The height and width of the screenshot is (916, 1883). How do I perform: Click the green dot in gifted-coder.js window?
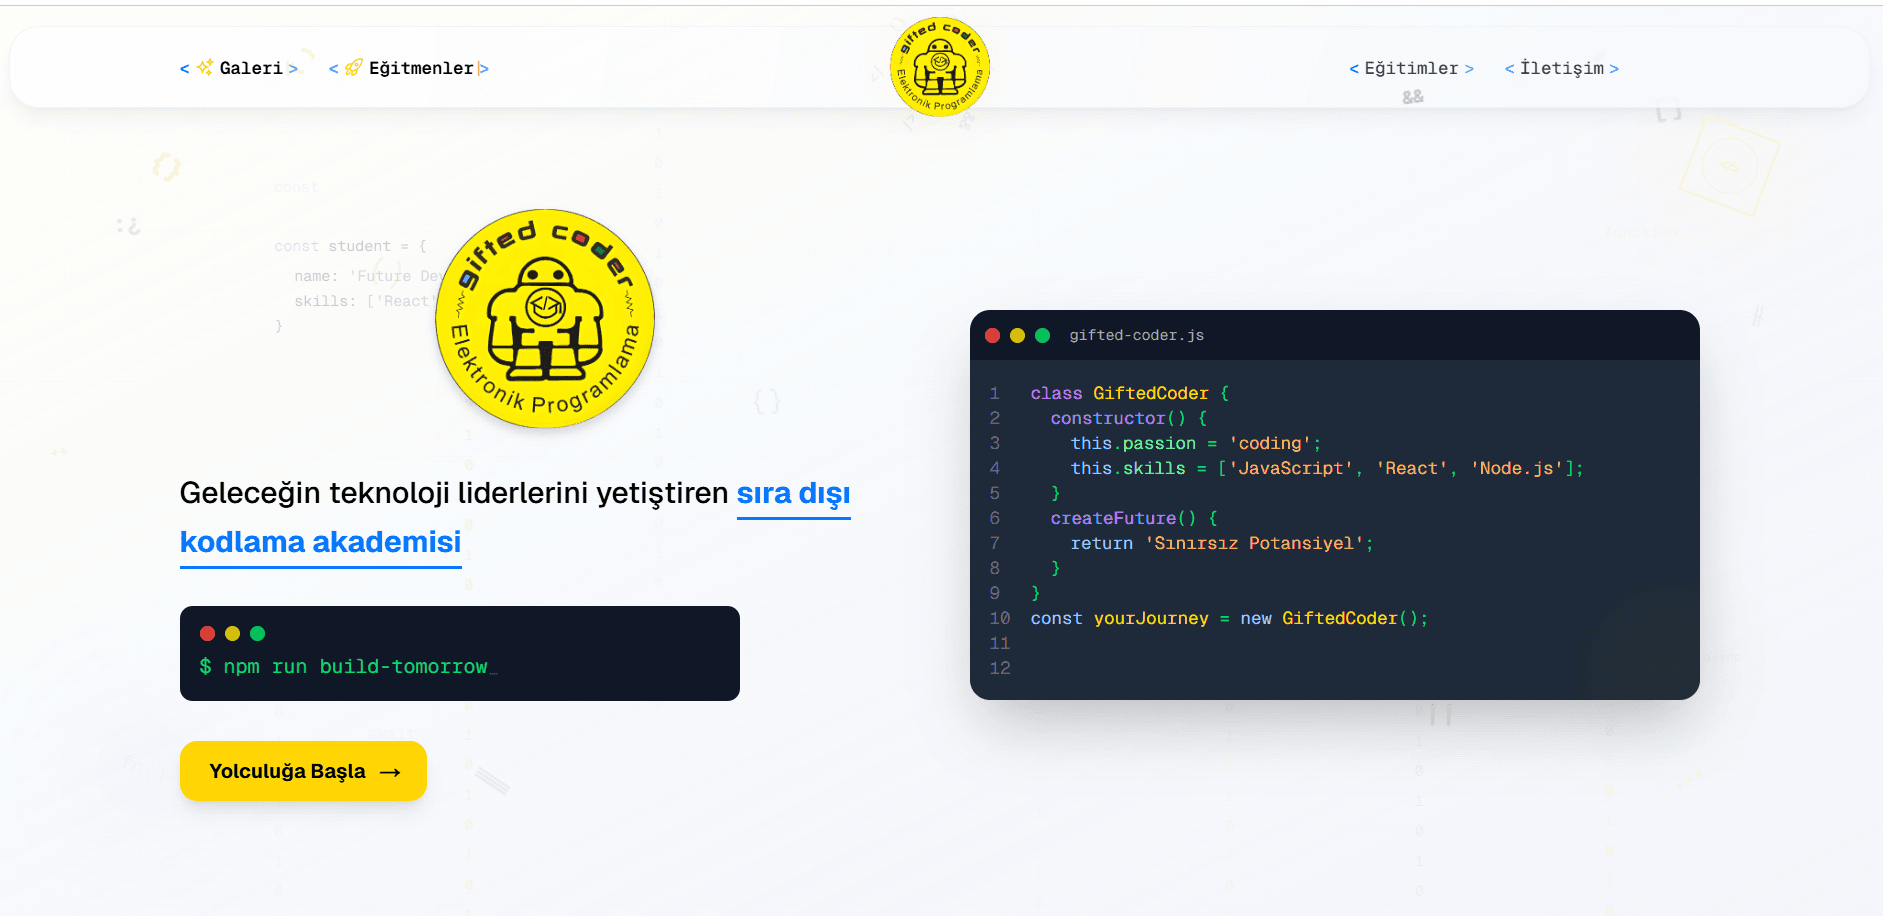pos(1042,336)
